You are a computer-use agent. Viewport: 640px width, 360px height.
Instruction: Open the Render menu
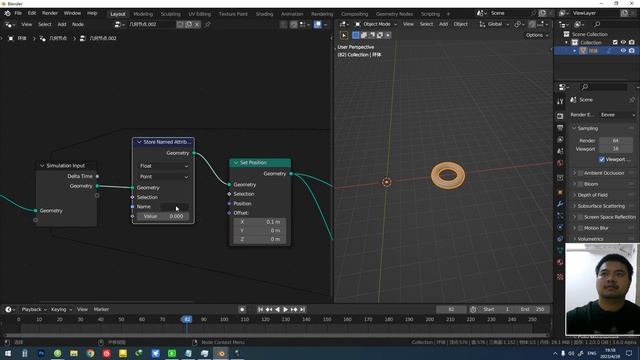50,13
